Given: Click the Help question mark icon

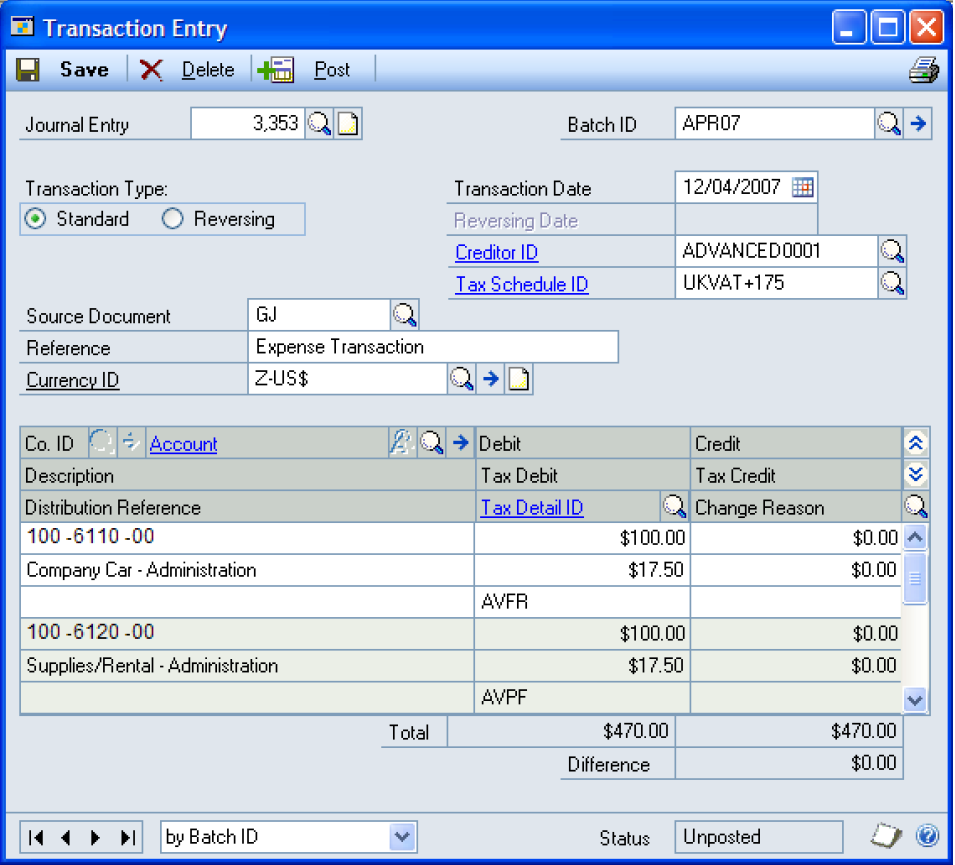Looking at the screenshot, I should tap(926, 836).
